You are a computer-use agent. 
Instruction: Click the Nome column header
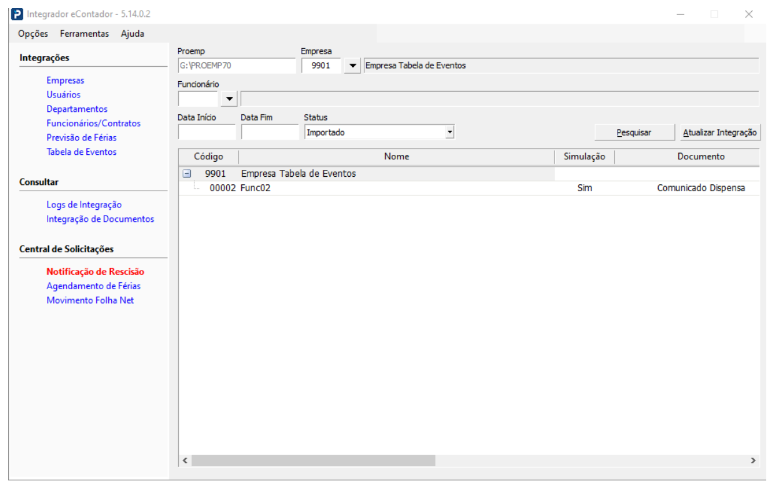click(x=396, y=157)
